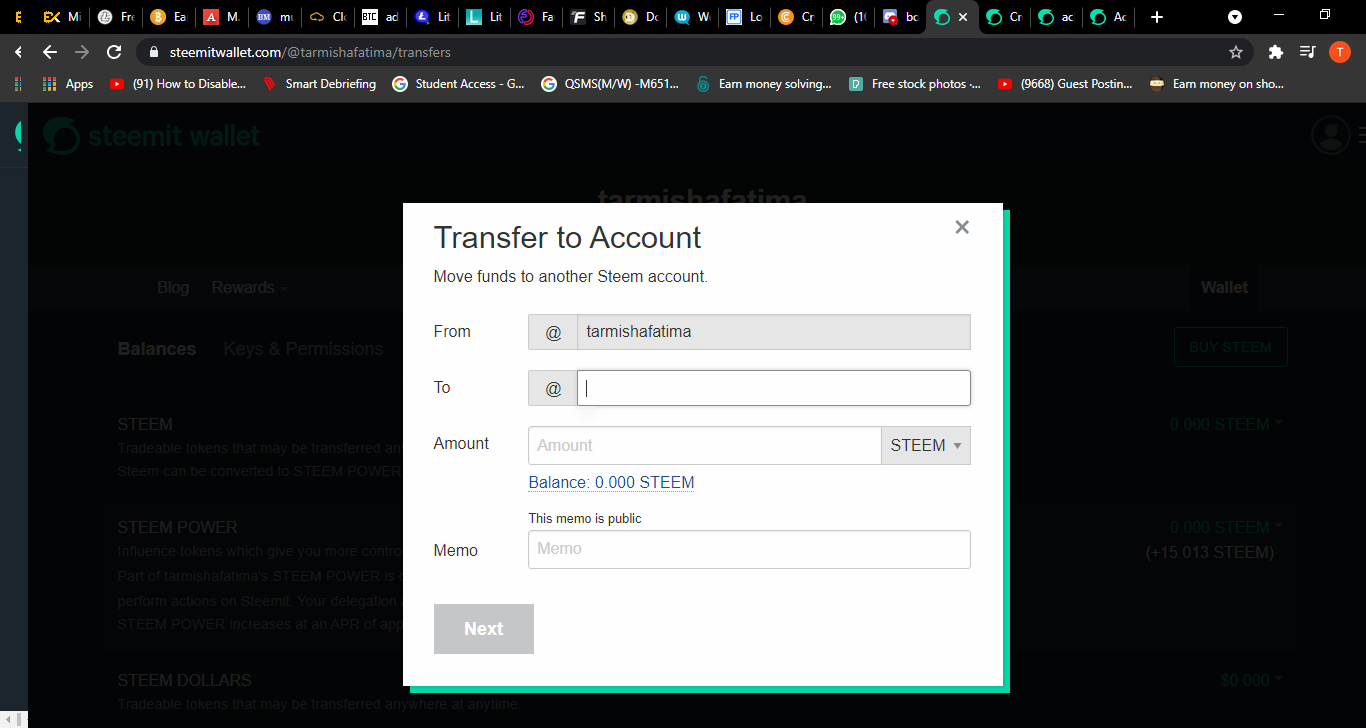Bookmark this page with the star icon
Screen dimensions: 1366x728
[1236, 52]
